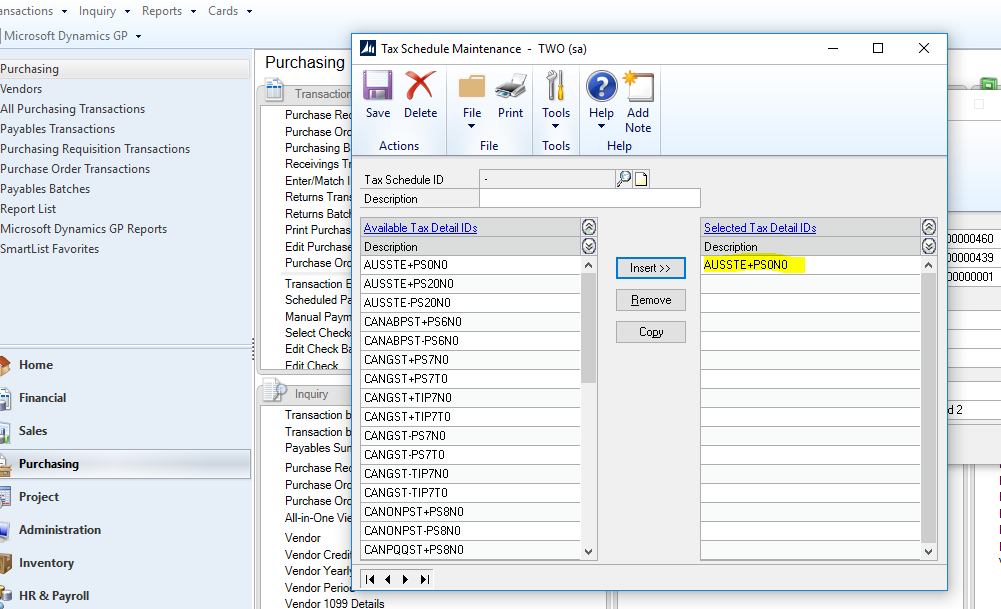Collapse the Selected Tax Detail IDs header
The width and height of the screenshot is (1001, 609).
929,227
